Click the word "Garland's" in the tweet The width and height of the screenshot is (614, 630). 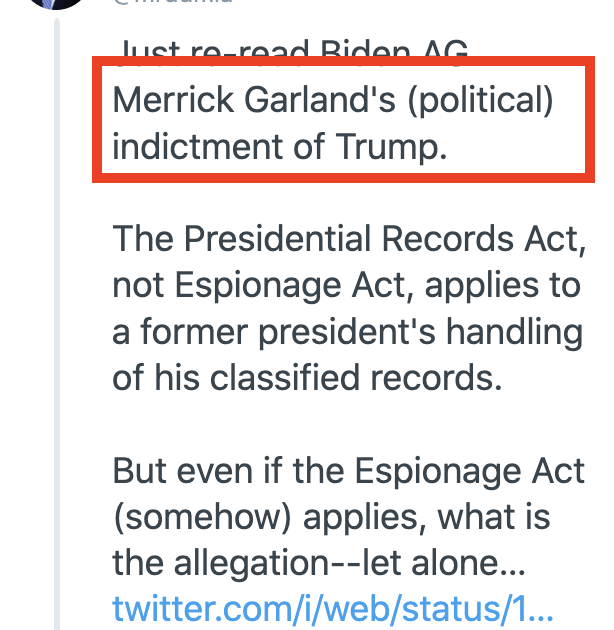click(x=320, y=100)
